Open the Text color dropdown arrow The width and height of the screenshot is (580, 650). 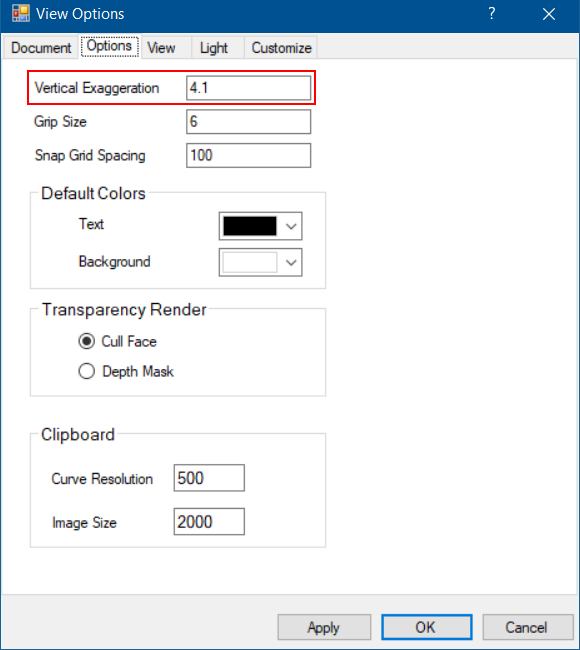point(291,226)
